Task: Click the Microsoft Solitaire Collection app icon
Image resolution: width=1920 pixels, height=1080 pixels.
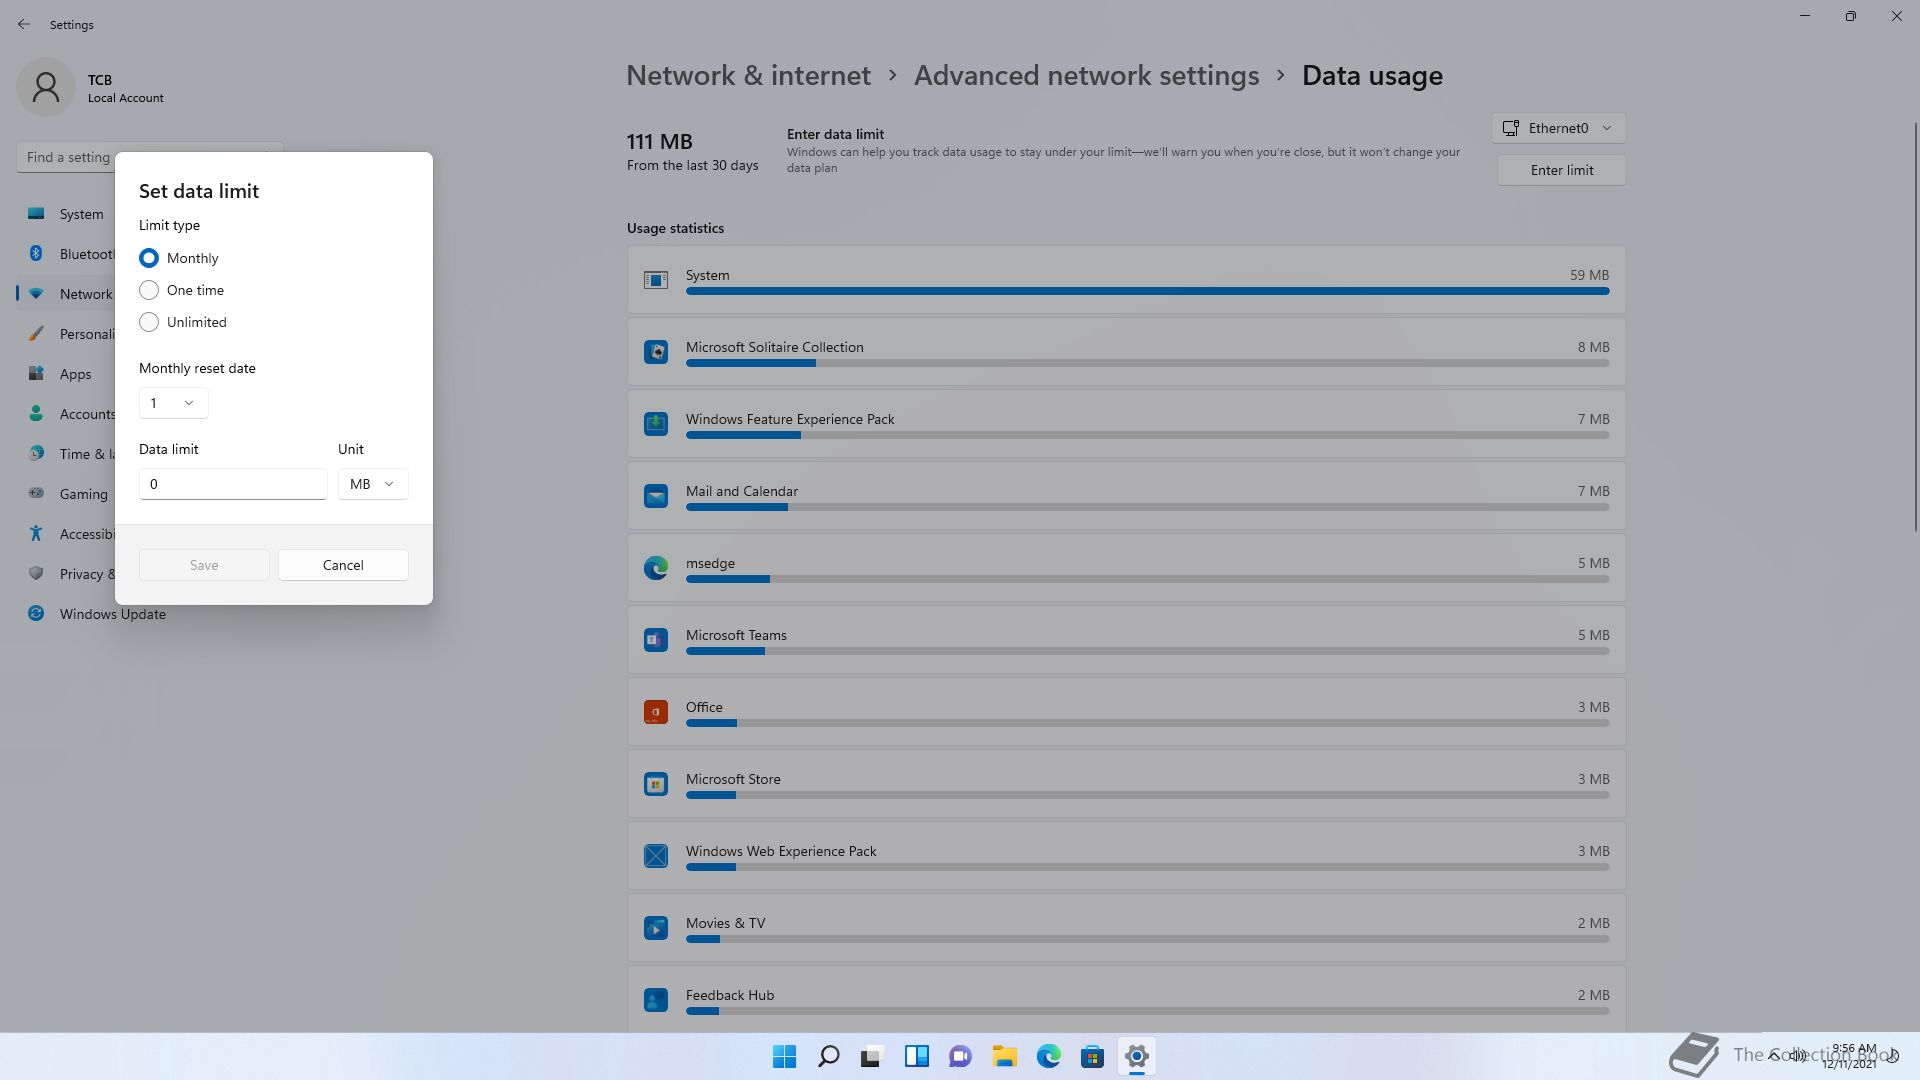Action: pyautogui.click(x=656, y=352)
